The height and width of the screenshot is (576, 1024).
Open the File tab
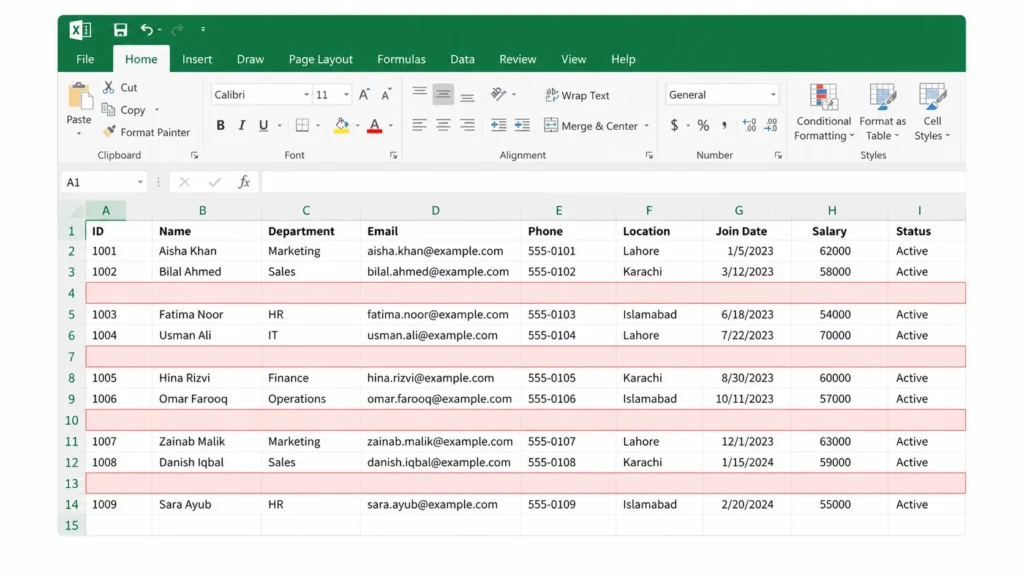point(85,59)
